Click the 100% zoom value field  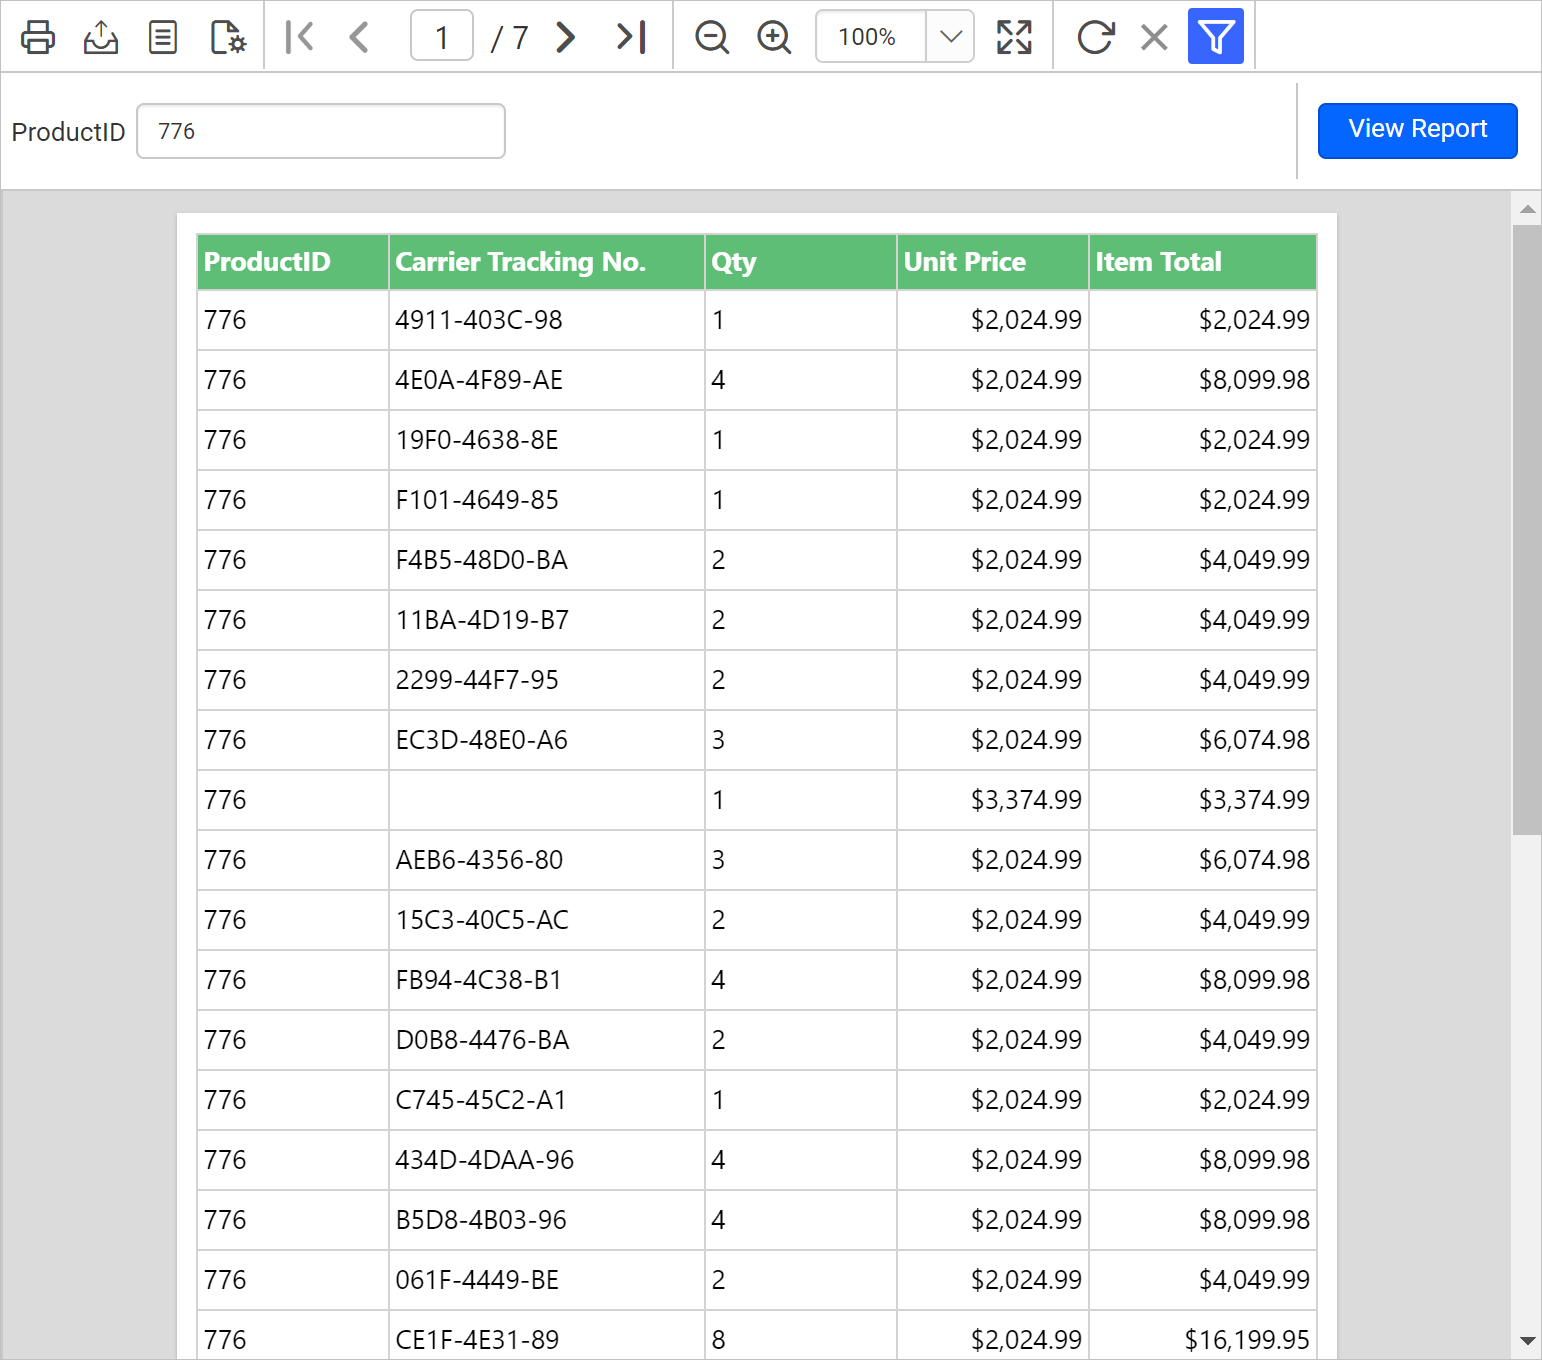pos(870,37)
